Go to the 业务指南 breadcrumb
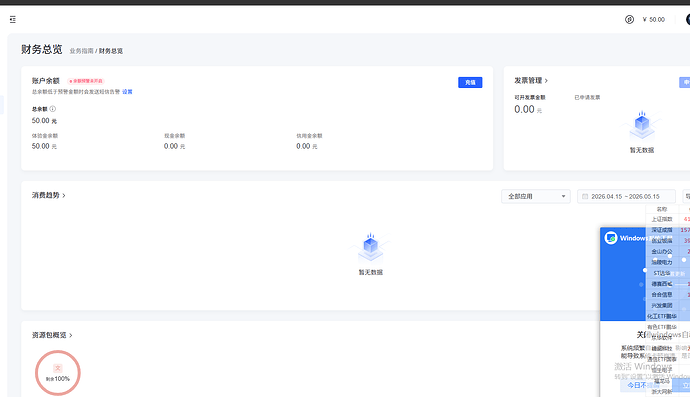 (81, 51)
